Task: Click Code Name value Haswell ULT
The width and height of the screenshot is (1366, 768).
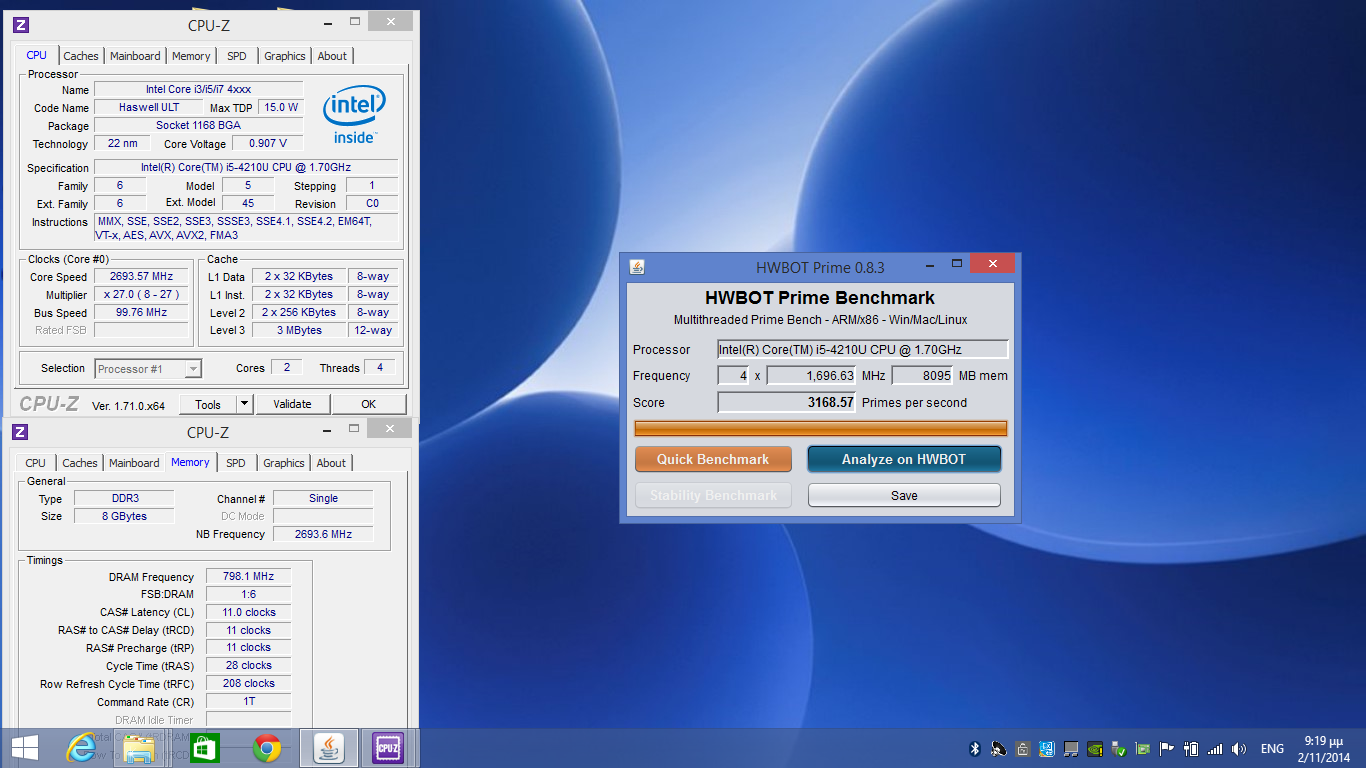Action: 149,107
